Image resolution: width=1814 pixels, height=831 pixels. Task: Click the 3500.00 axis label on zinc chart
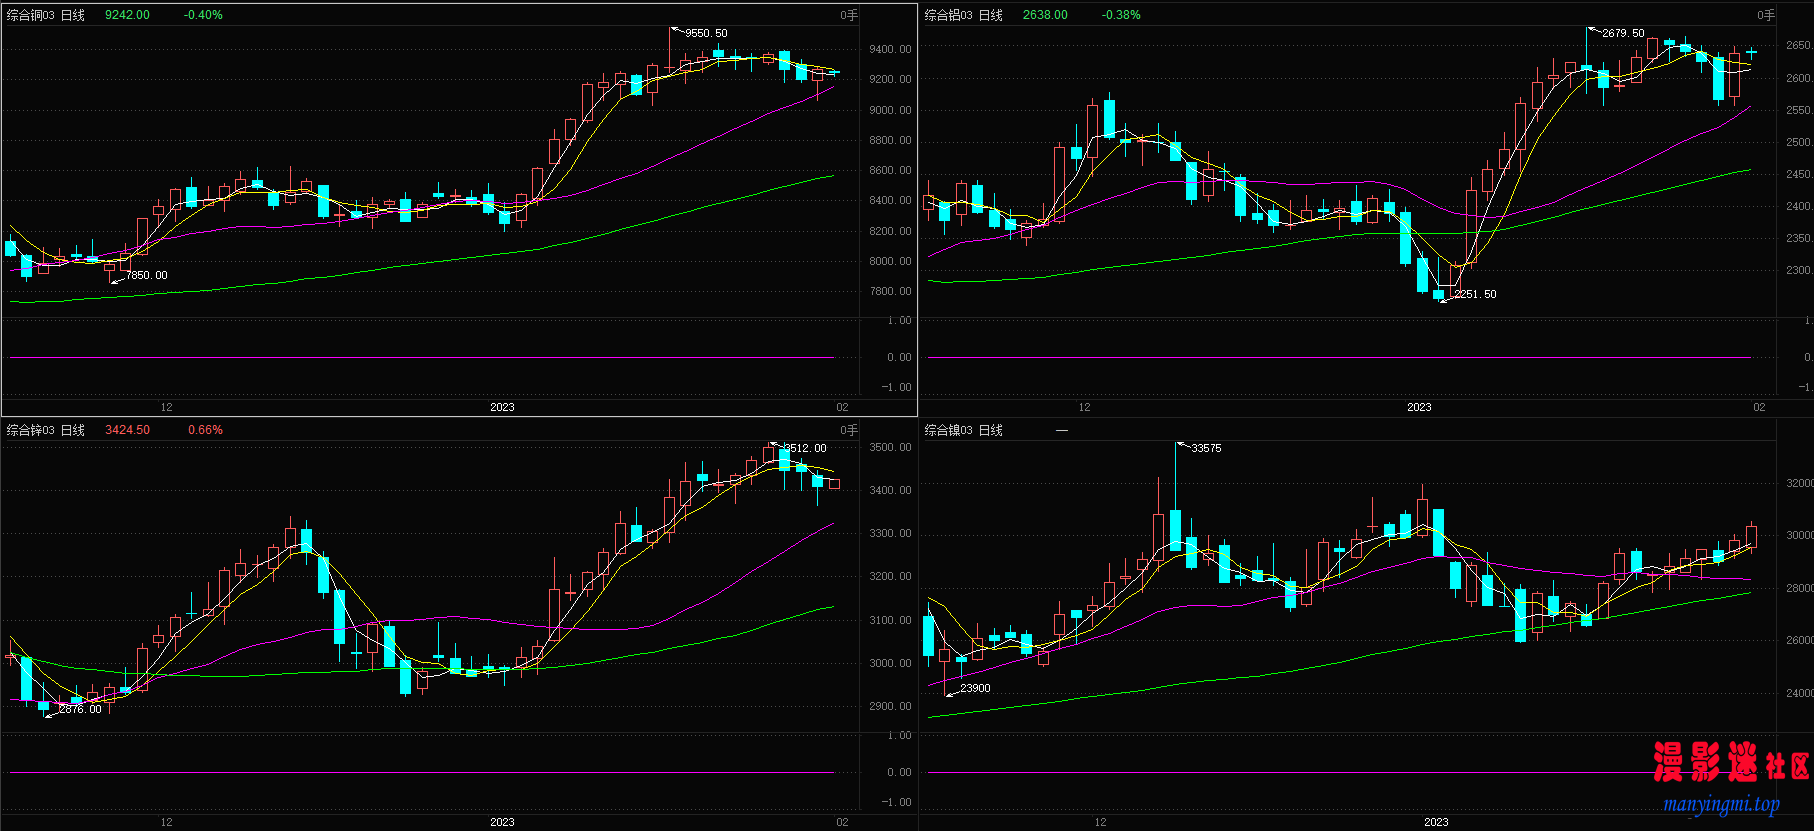coord(890,447)
